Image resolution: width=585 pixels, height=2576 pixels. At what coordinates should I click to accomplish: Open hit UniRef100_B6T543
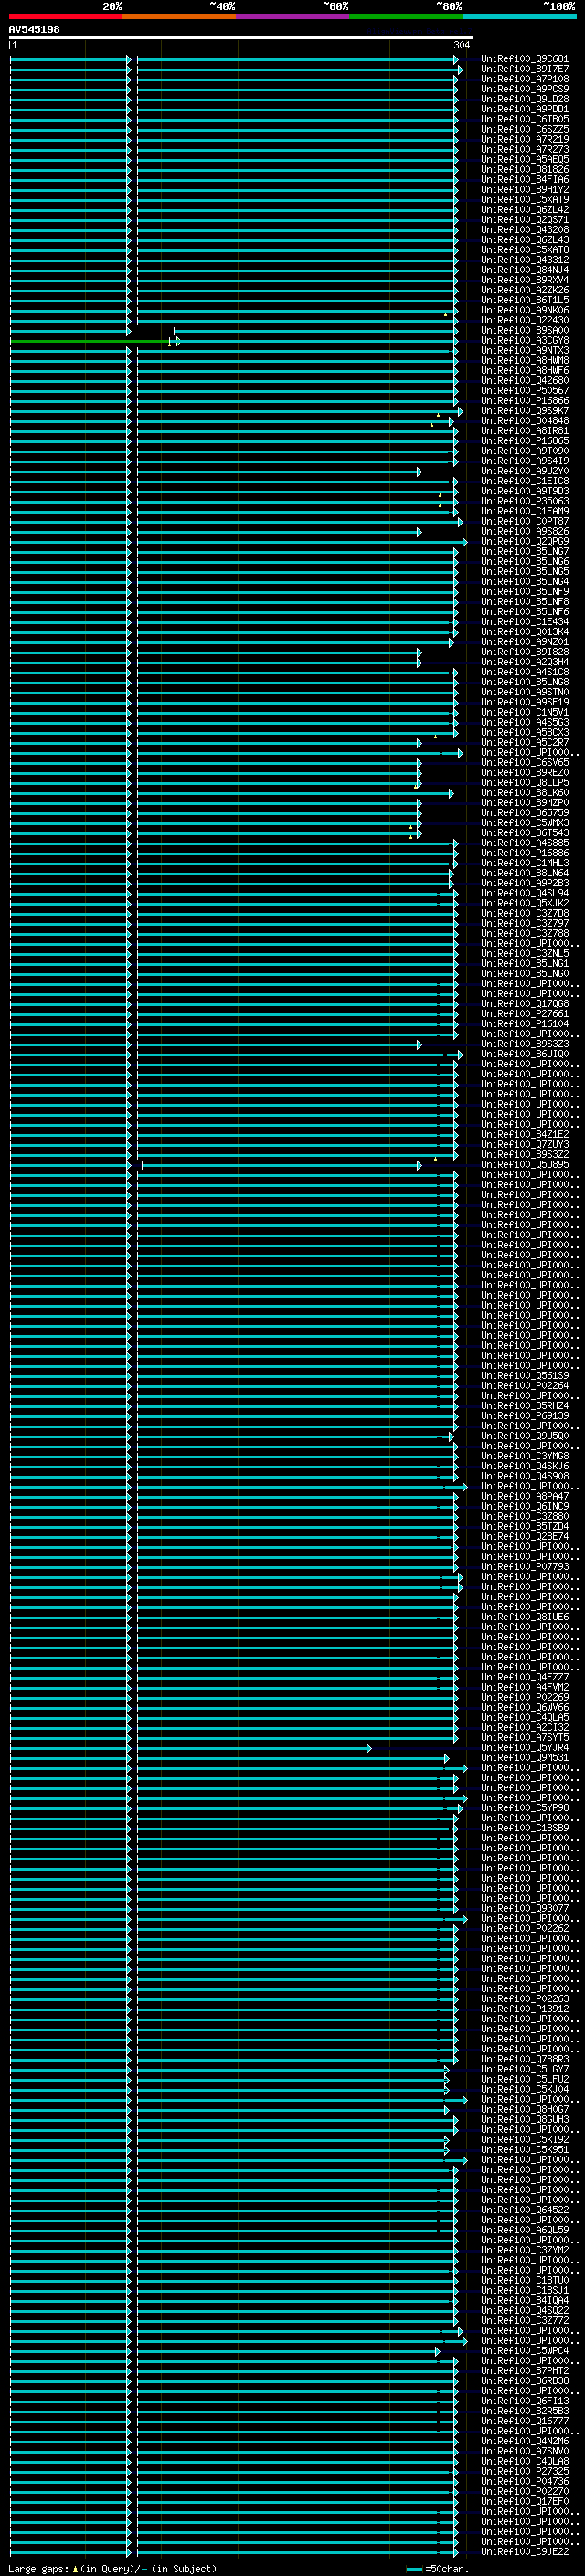tap(525, 832)
